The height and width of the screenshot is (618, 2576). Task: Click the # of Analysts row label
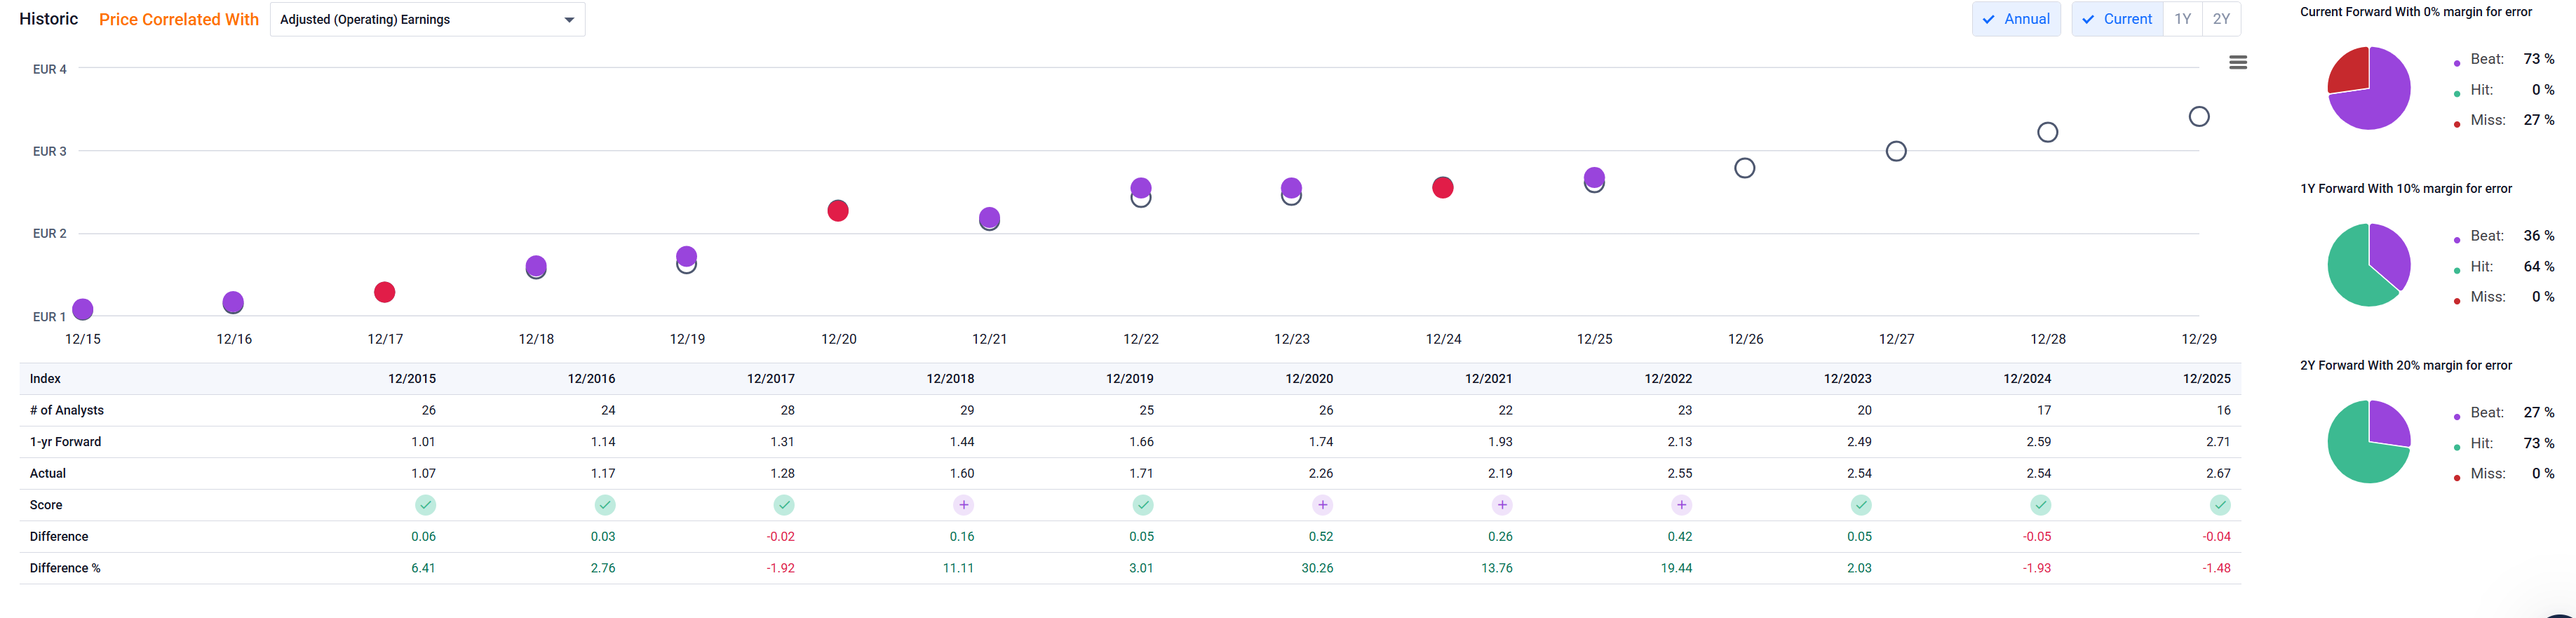click(x=67, y=410)
